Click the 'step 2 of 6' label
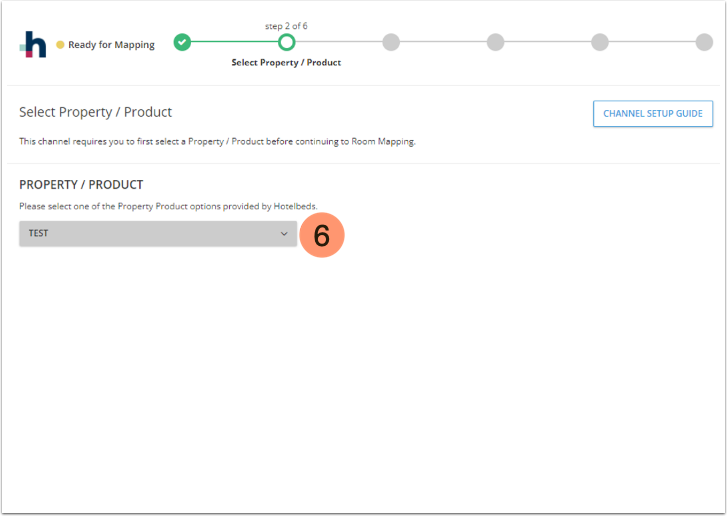The width and height of the screenshot is (727, 516). click(x=286, y=26)
